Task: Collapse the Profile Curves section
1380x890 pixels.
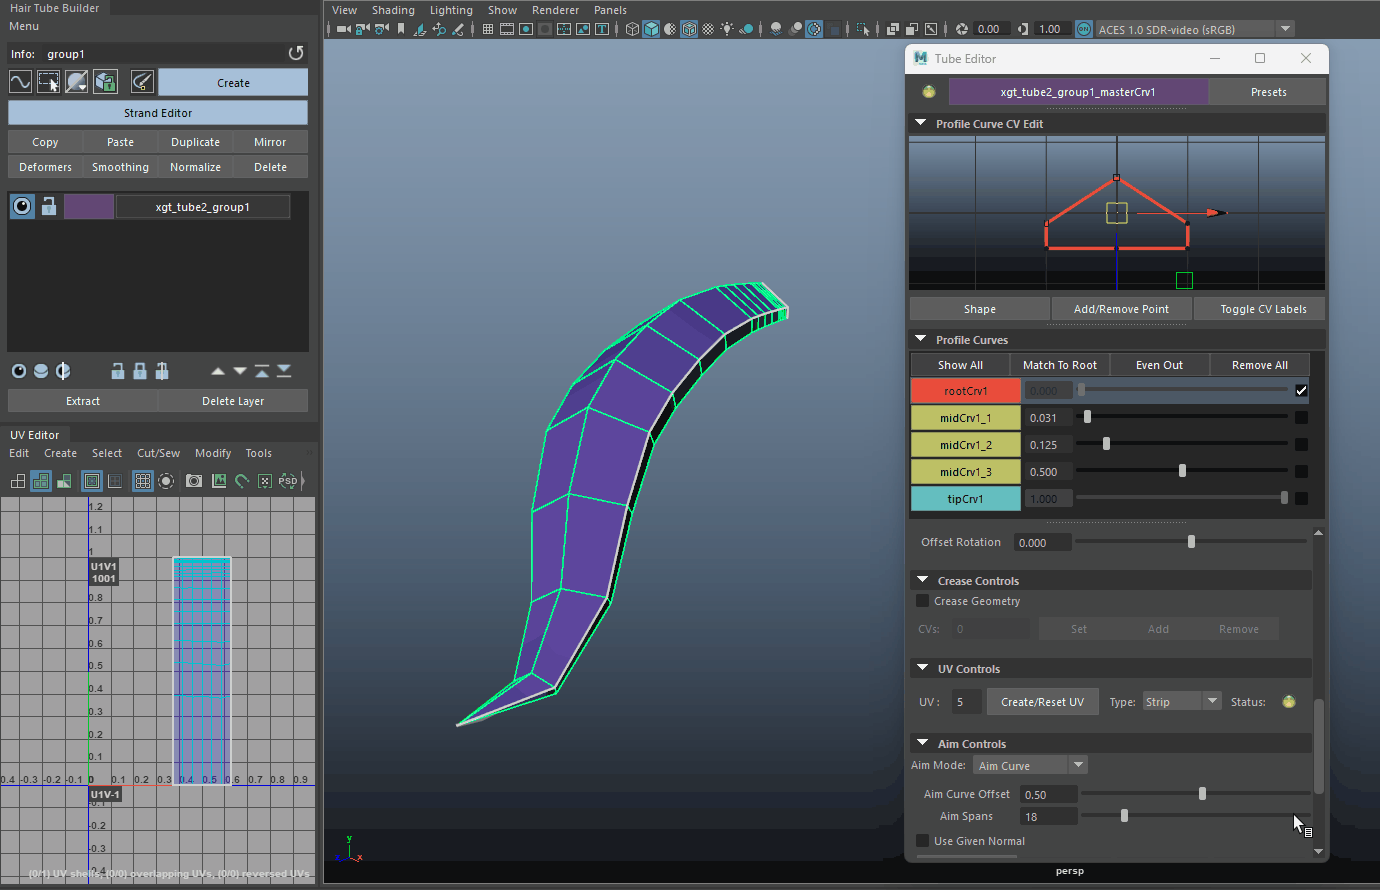Action: 921,340
